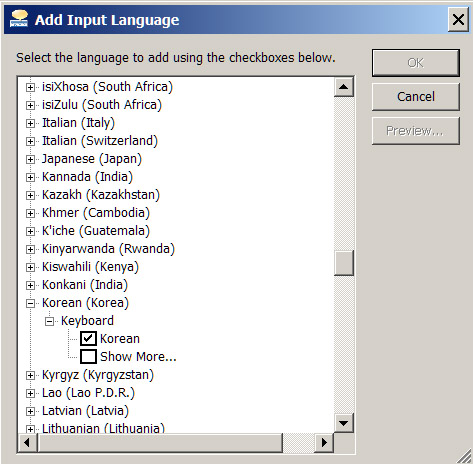This screenshot has height=464, width=473.
Task: Check the Show More... checkbox
Action: [x=88, y=357]
